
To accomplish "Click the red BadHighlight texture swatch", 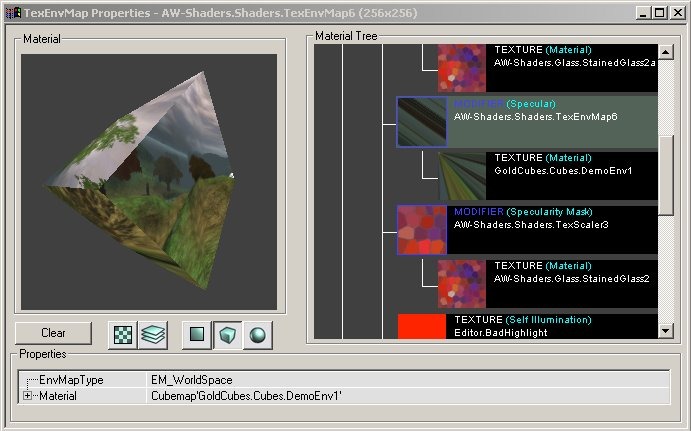I will pyautogui.click(x=421, y=326).
